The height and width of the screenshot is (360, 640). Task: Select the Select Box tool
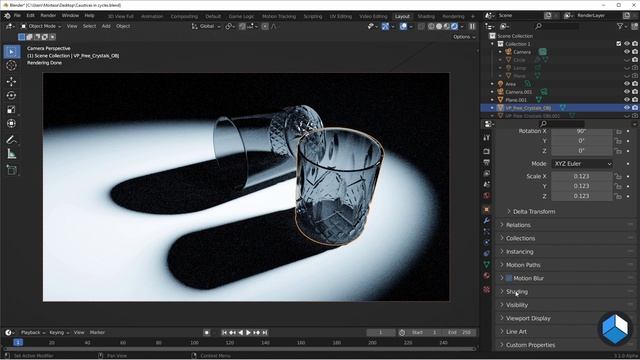pyautogui.click(x=11, y=52)
